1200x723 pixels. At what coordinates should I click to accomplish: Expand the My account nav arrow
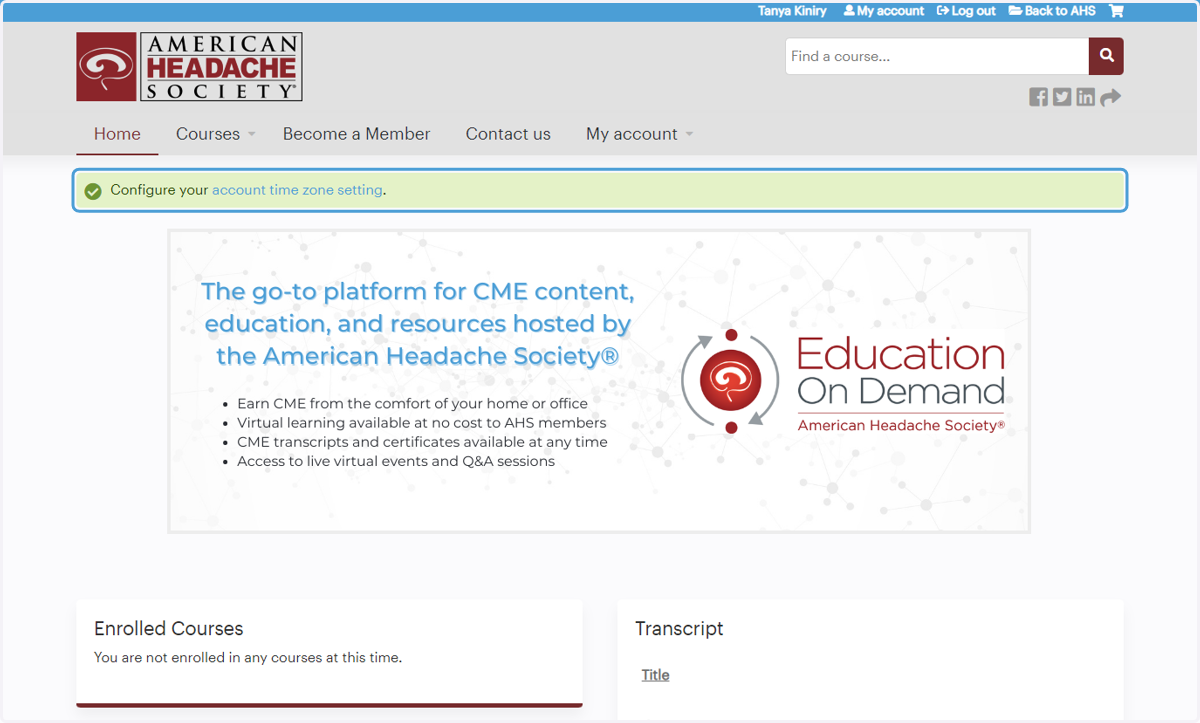pos(689,134)
